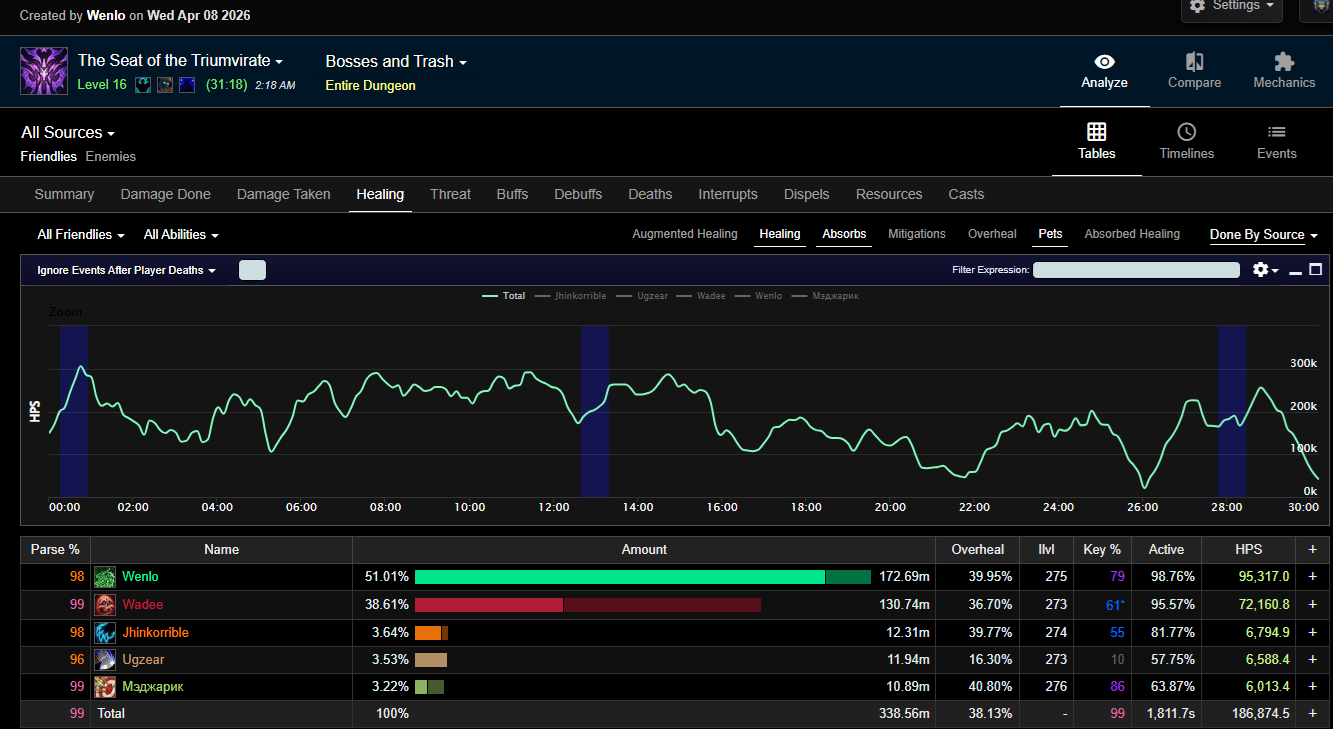Open the Compare view icon
This screenshot has width=1333, height=729.
(1194, 62)
